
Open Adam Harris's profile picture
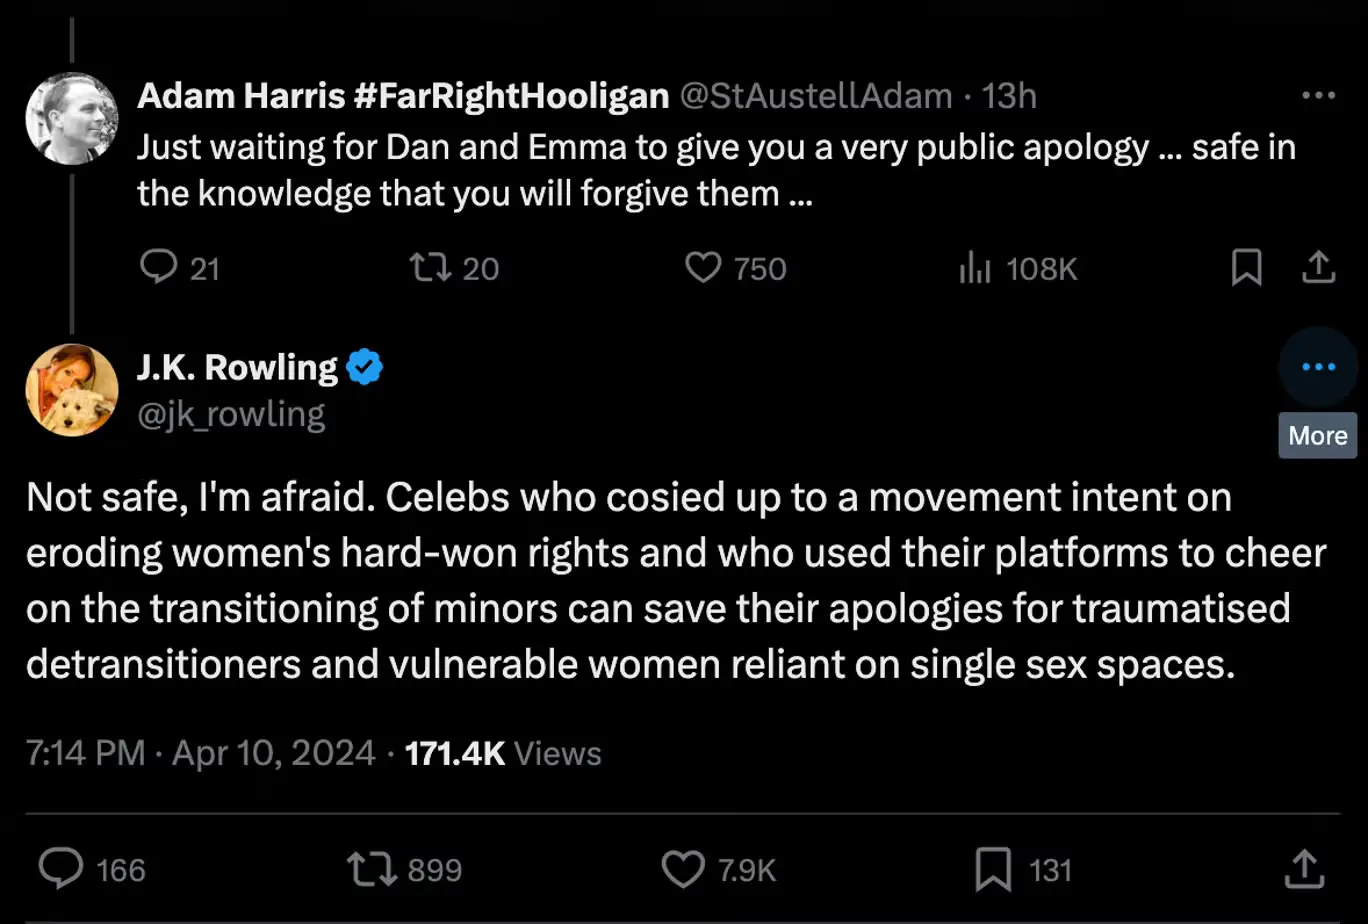72,118
